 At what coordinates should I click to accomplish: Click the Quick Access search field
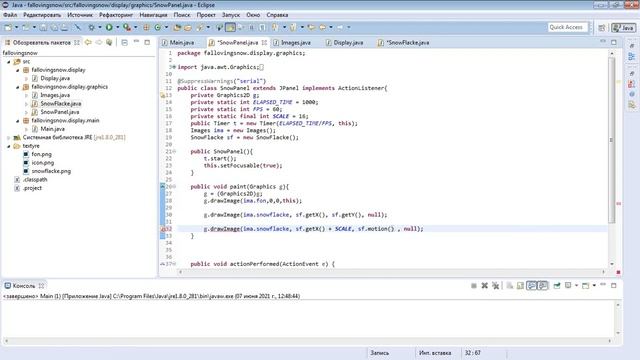(568, 27)
